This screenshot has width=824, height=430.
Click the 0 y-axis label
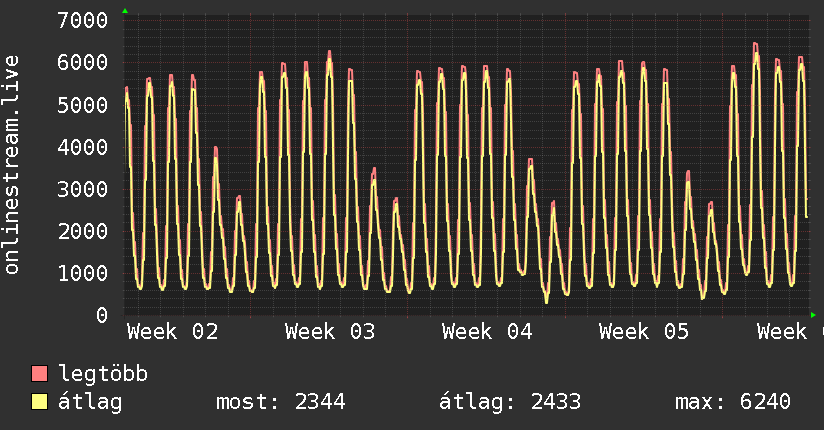pyautogui.click(x=101, y=316)
